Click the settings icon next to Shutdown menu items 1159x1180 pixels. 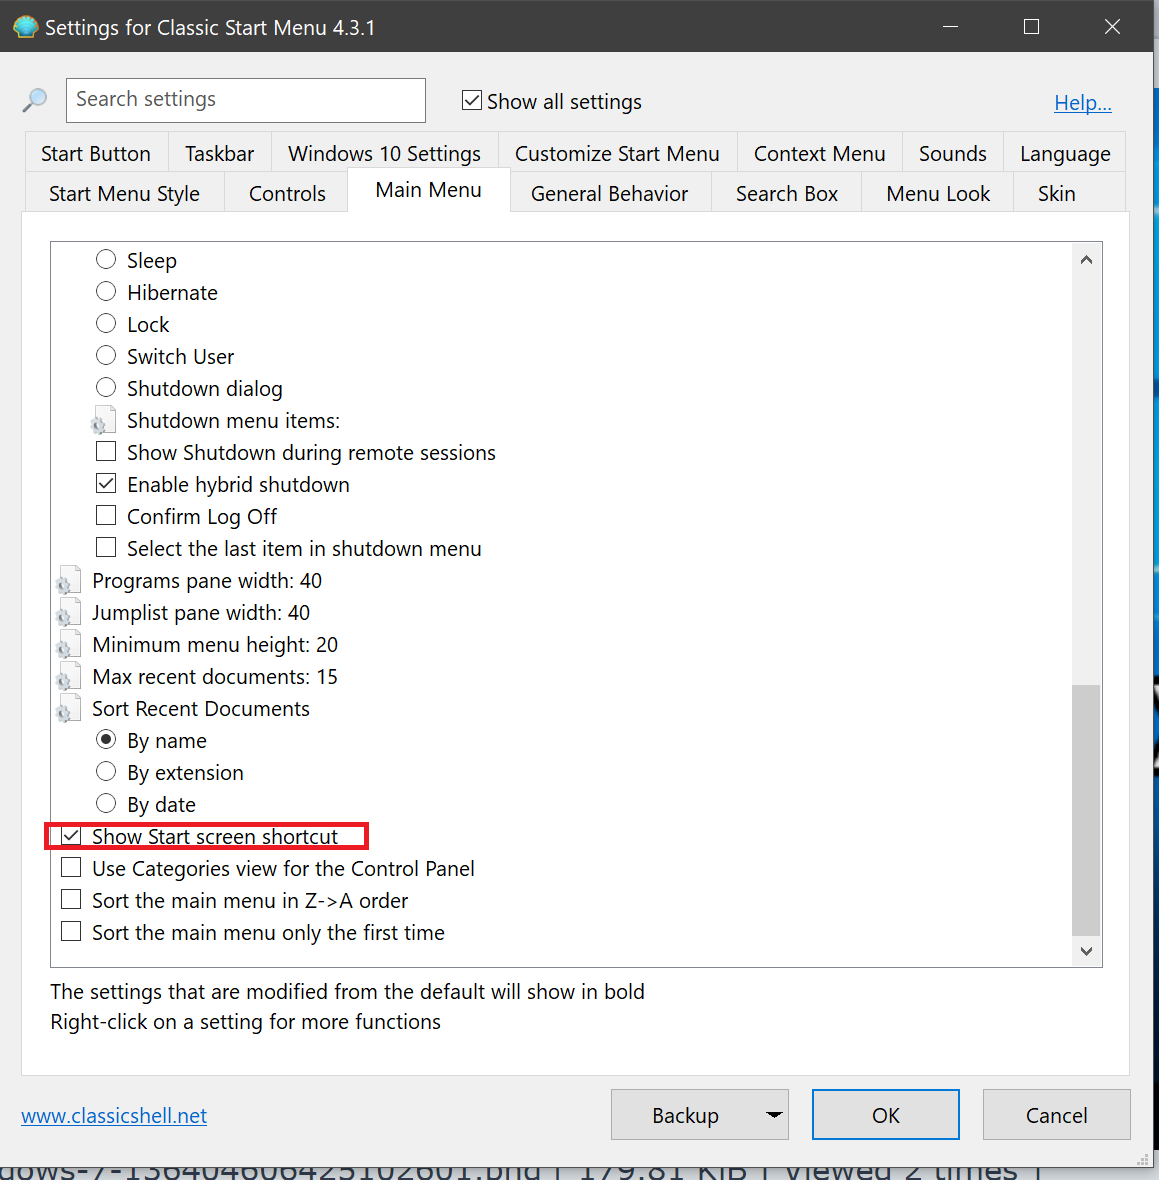pos(104,421)
